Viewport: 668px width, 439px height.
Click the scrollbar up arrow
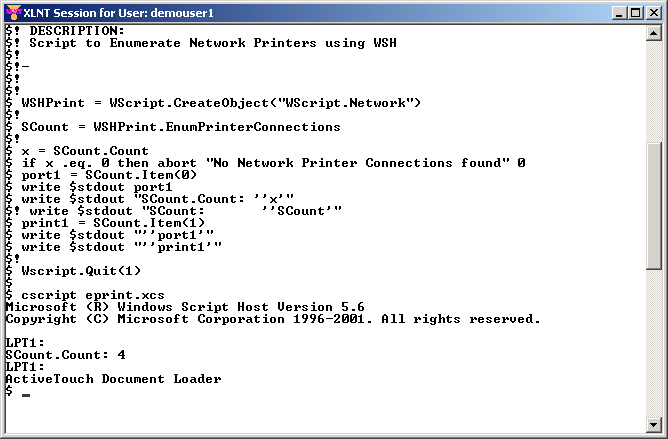click(x=654, y=33)
